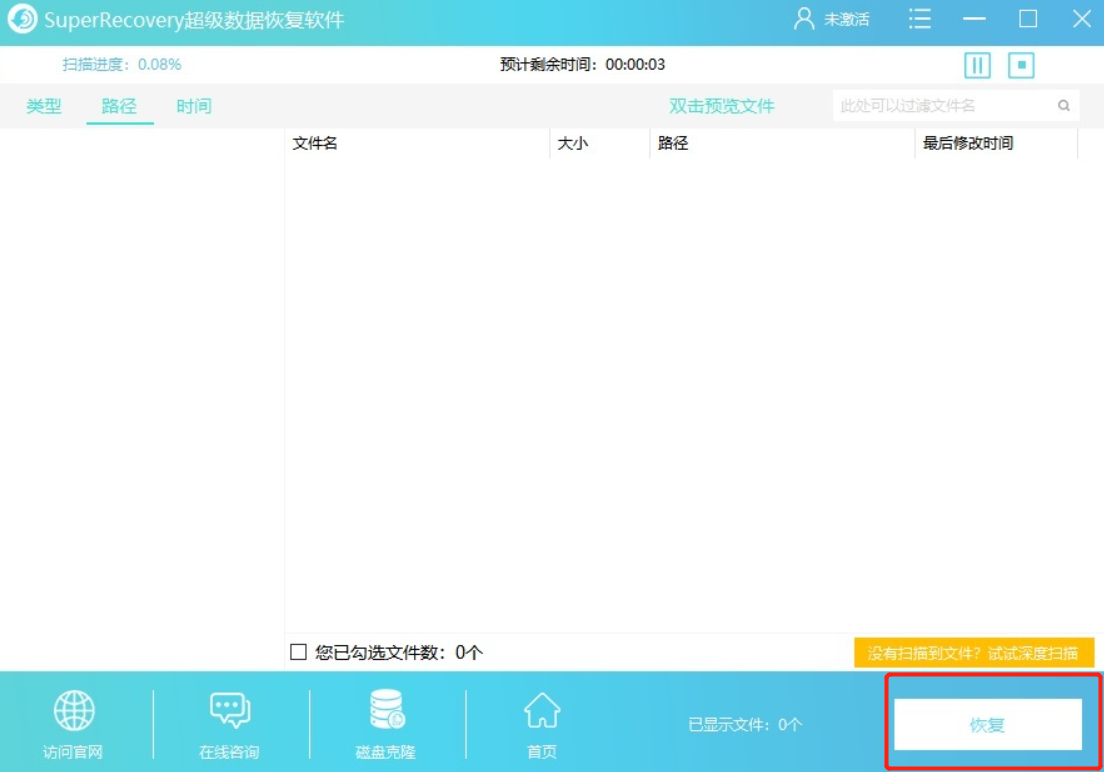Select the 路径 tab
Viewport: 1104px width, 772px height.
pos(119,106)
